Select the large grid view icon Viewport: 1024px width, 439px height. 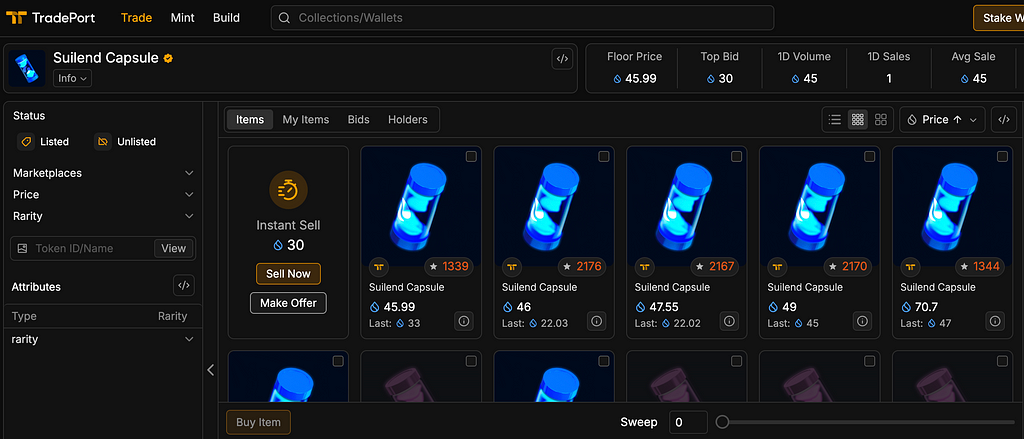tap(881, 120)
